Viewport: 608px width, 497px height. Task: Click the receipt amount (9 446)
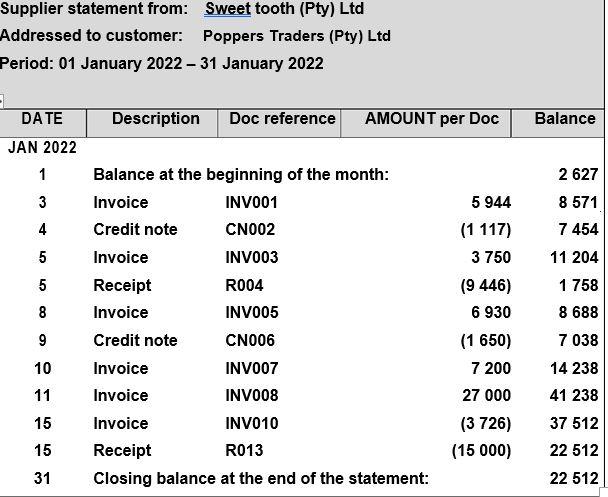click(486, 285)
